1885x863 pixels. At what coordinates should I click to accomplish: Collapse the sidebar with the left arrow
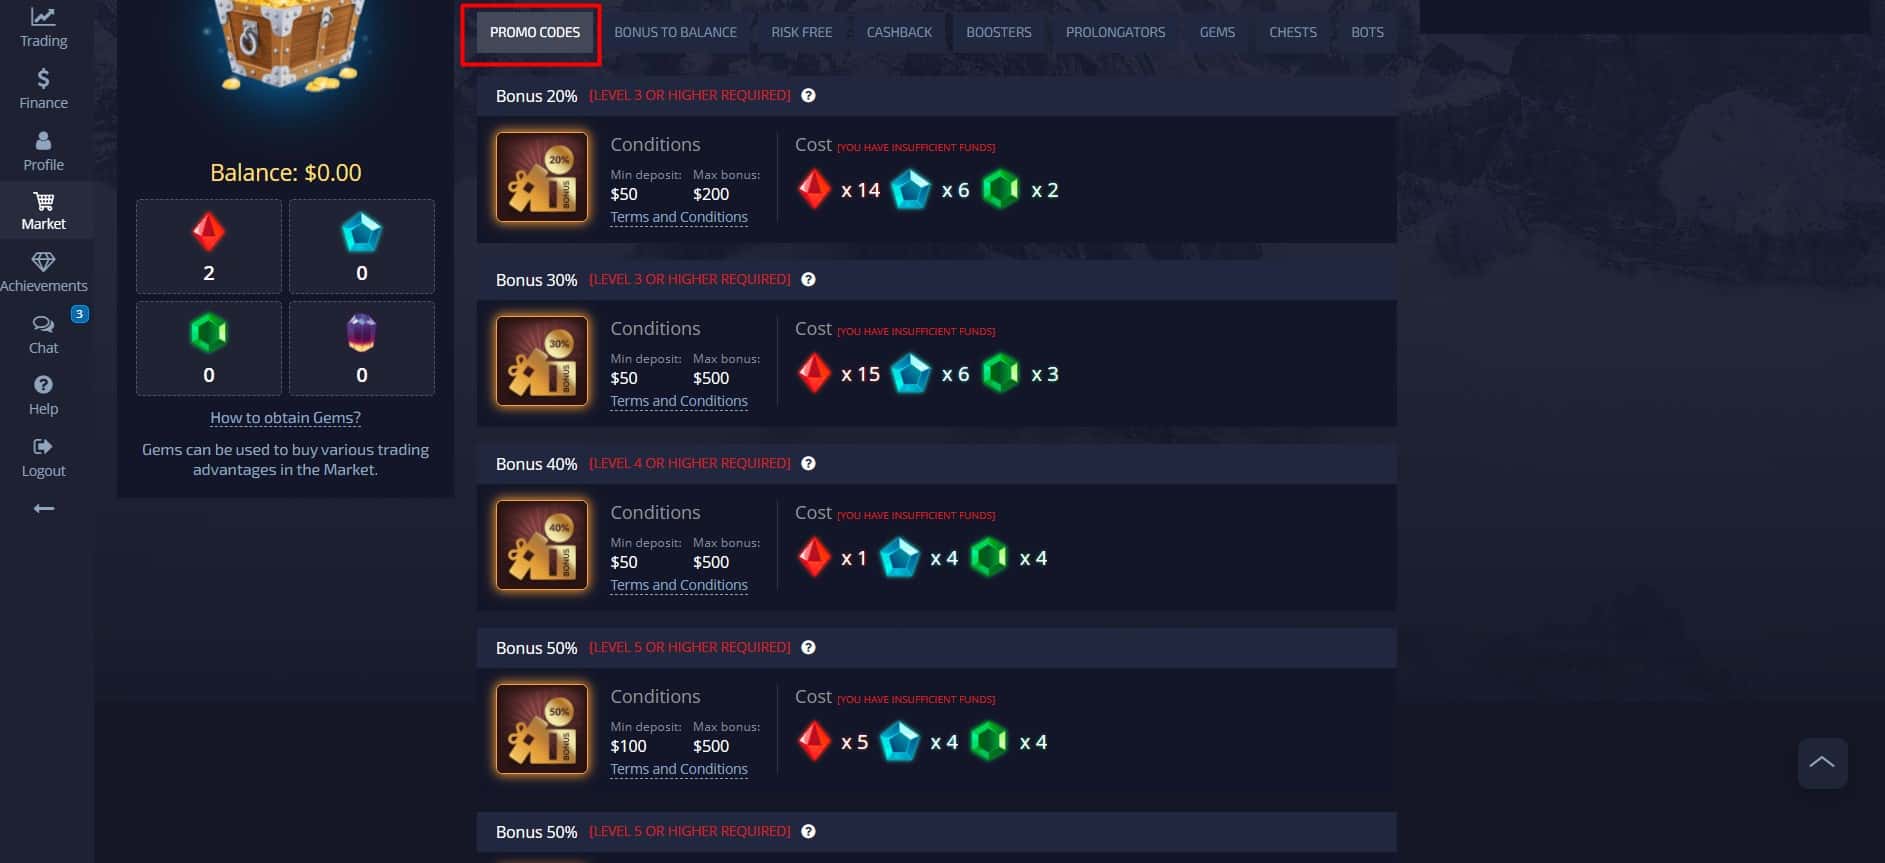(44, 509)
